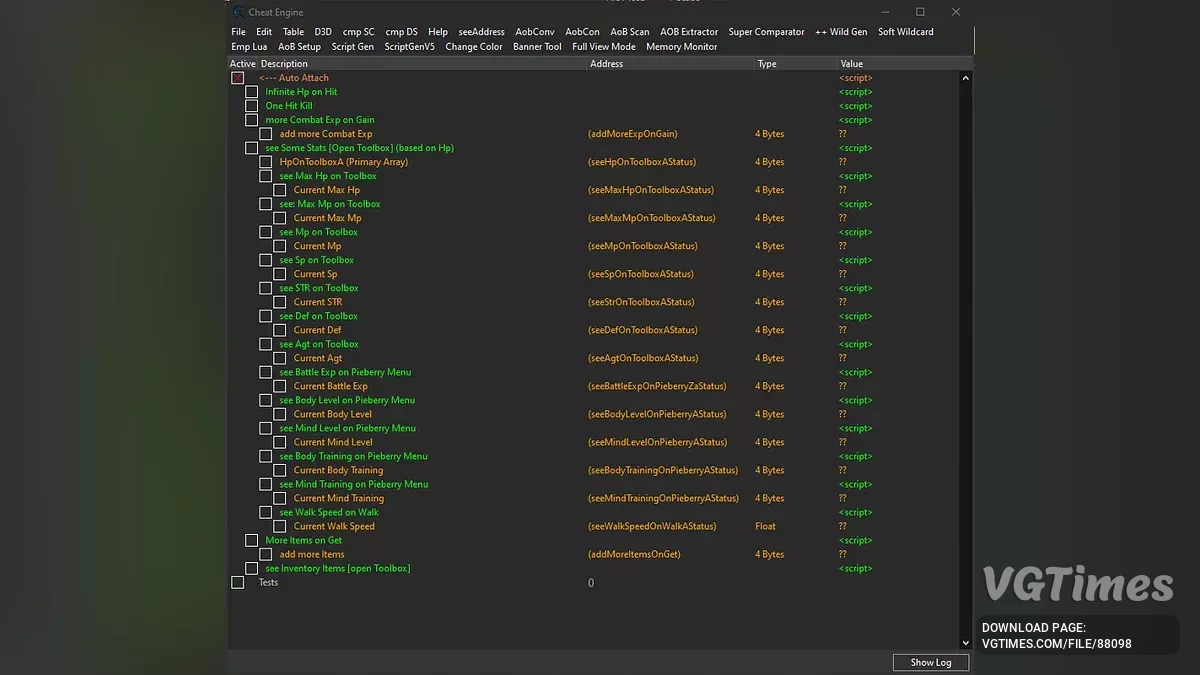Open the D3D menu
Screen dimensions: 1200x675
point(323,32)
